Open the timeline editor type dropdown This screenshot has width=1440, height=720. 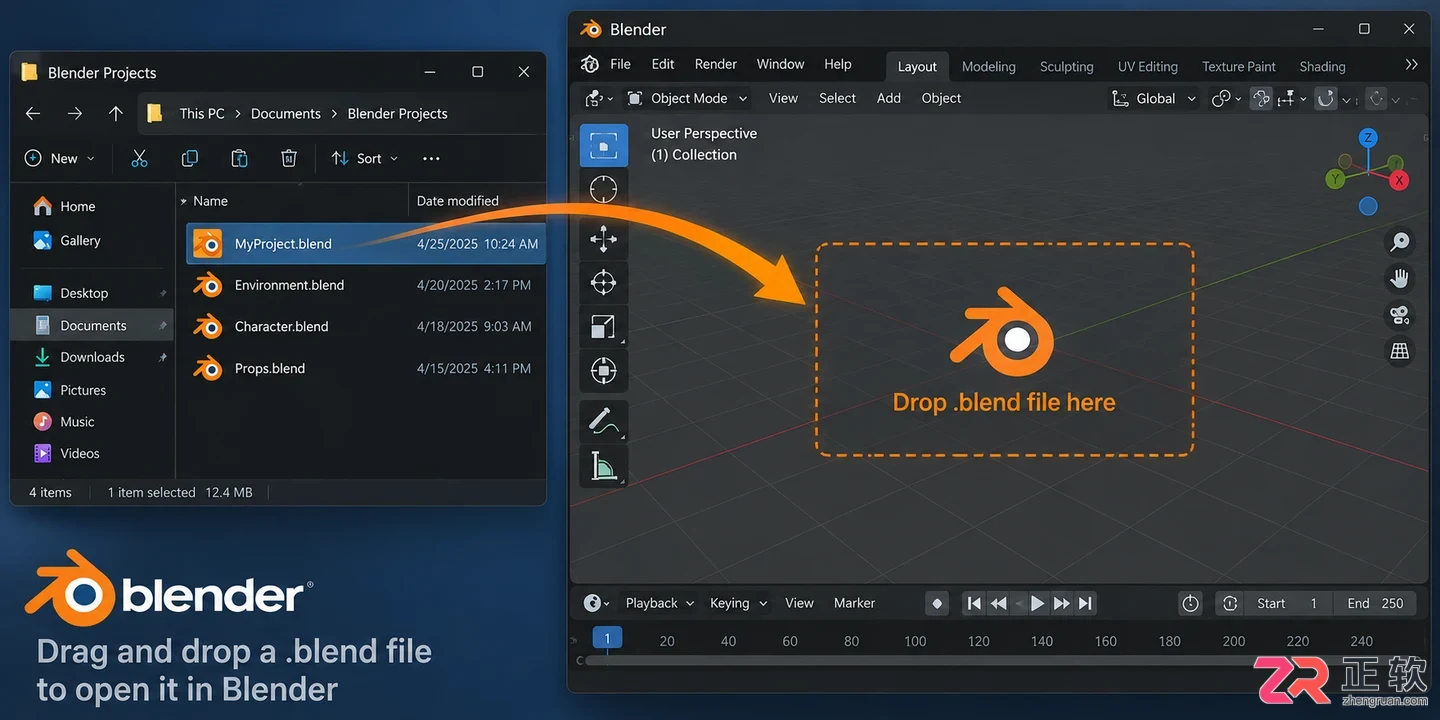click(x=597, y=603)
